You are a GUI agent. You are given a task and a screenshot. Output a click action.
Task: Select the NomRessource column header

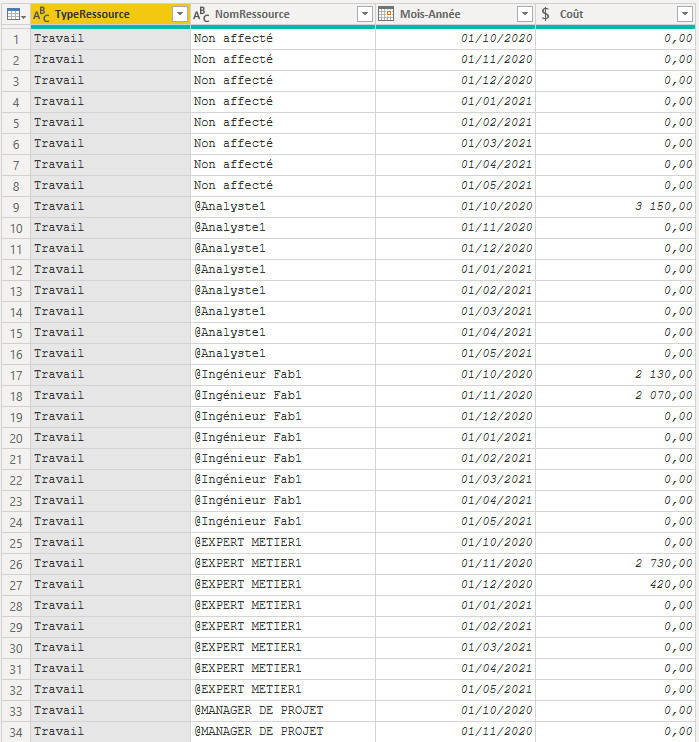click(x=283, y=14)
